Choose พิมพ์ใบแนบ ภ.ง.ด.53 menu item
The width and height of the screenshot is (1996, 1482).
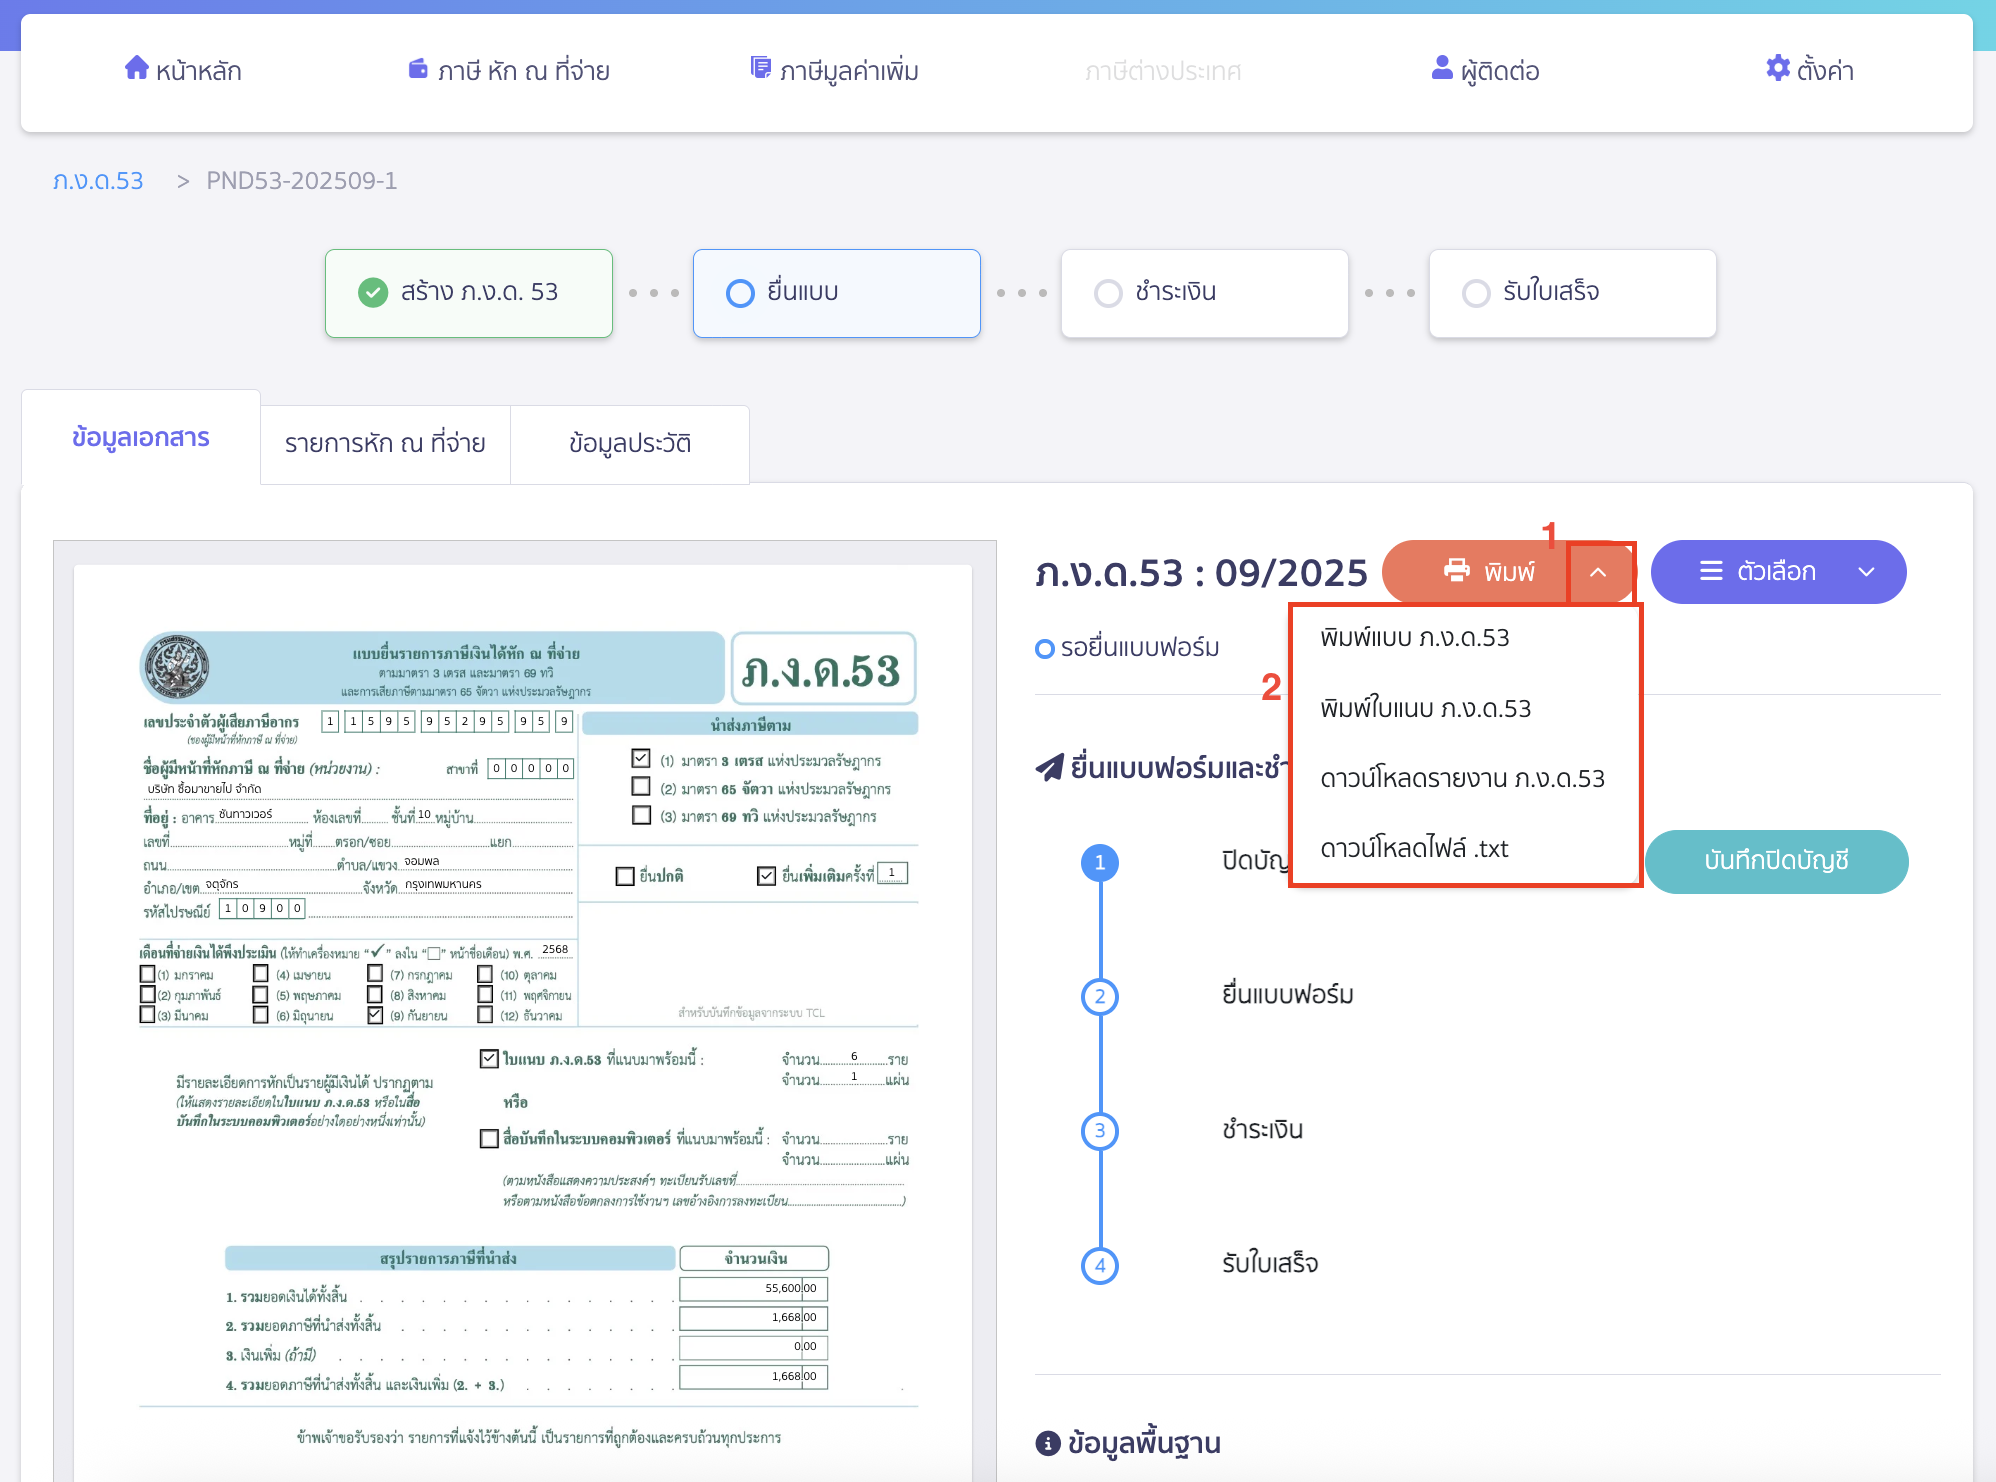(1425, 709)
